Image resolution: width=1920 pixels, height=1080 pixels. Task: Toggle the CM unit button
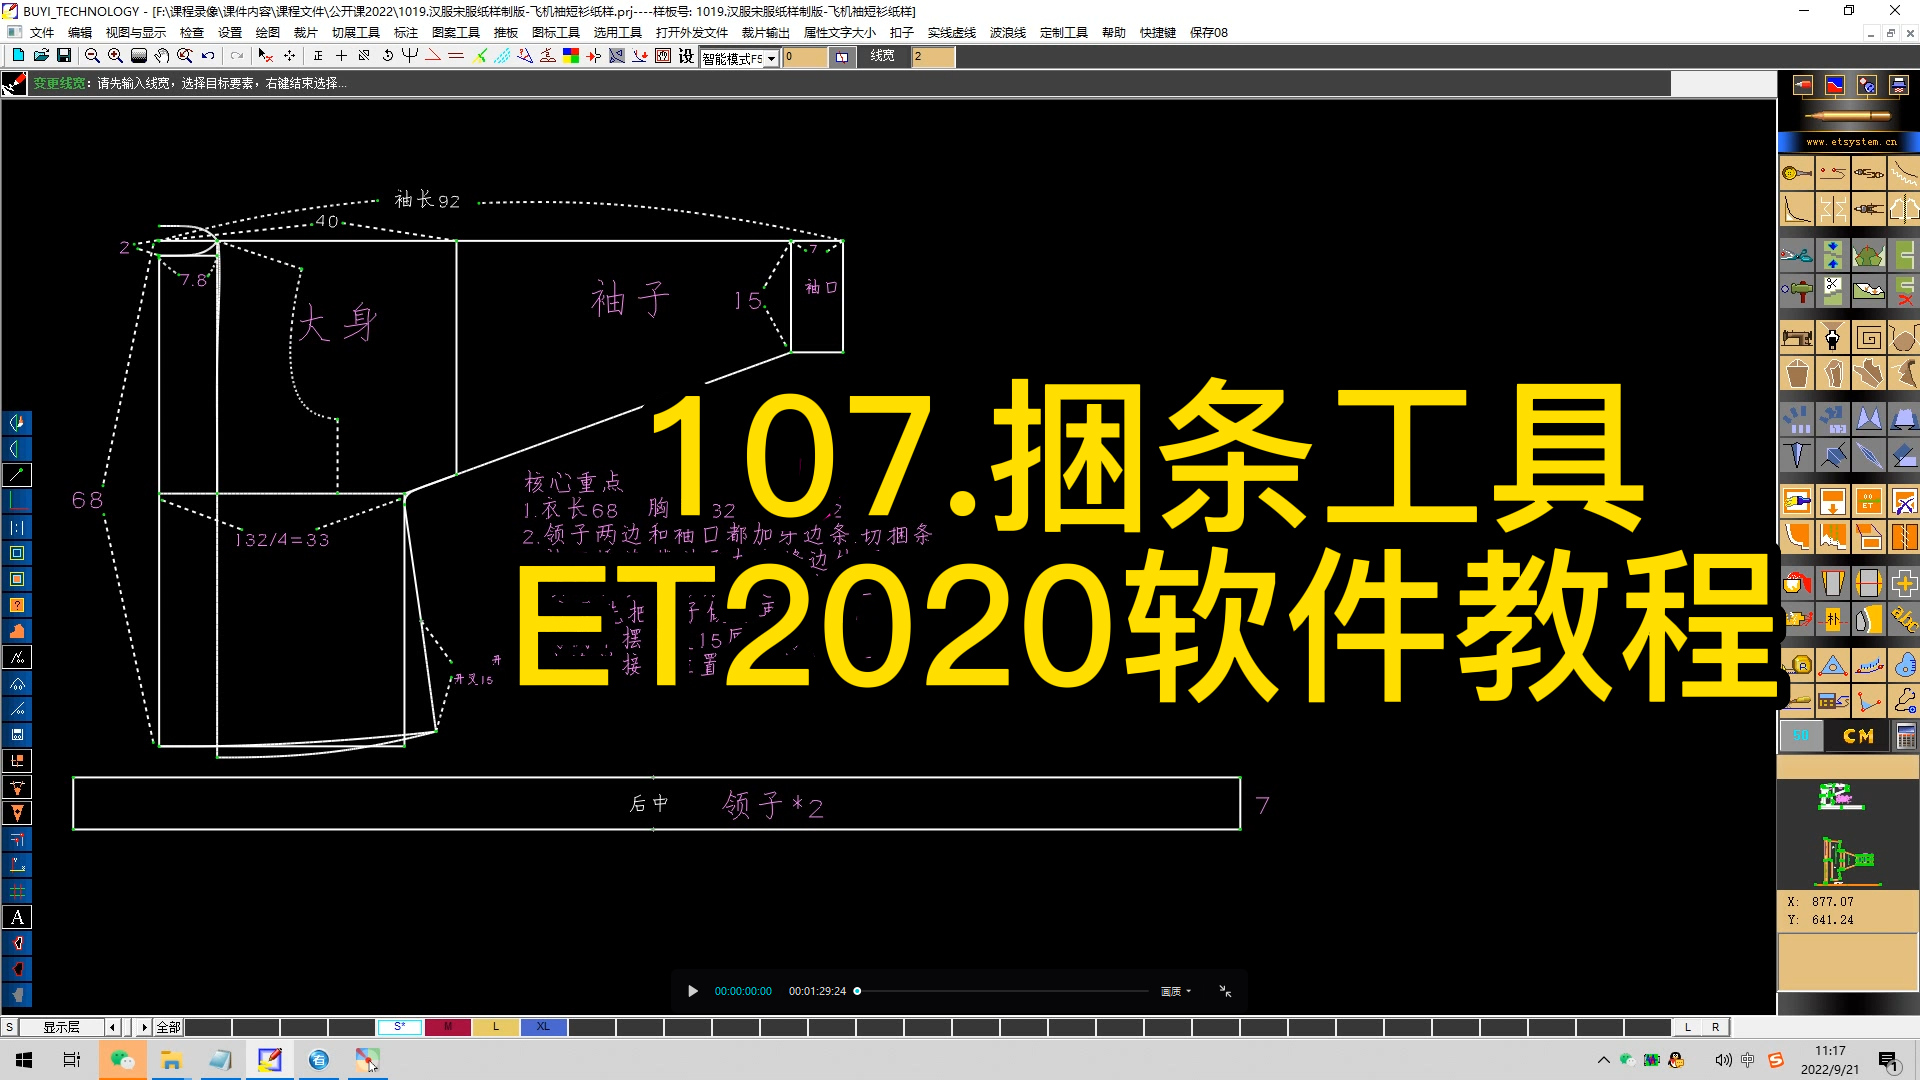pos(1858,736)
